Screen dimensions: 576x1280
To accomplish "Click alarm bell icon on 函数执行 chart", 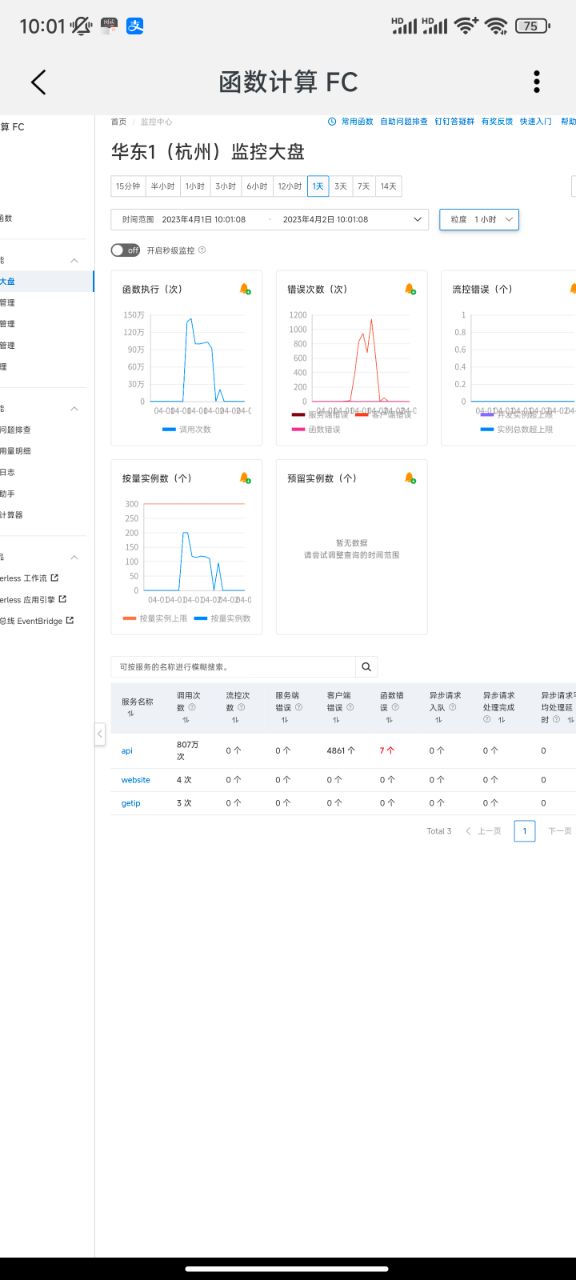I will 245,289.
